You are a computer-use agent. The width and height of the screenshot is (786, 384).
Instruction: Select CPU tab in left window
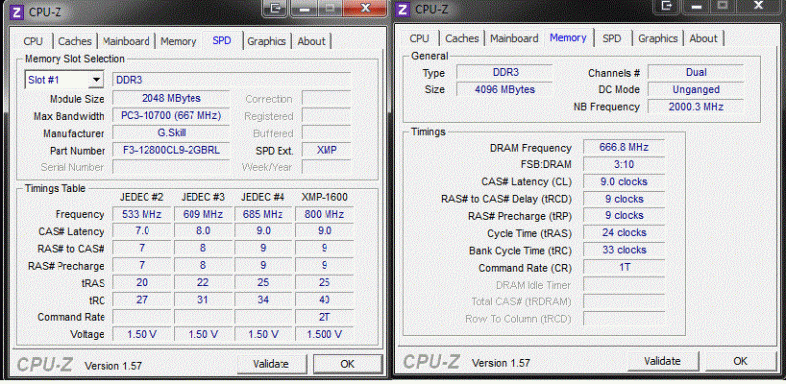[x=34, y=41]
